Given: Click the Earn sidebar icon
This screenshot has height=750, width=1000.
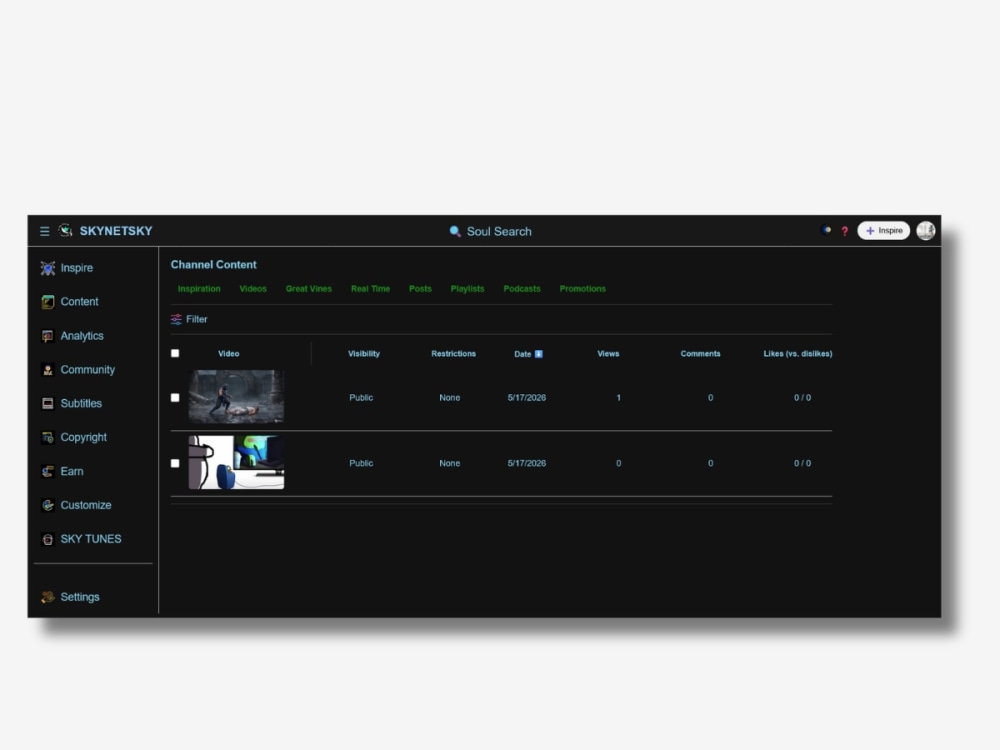Looking at the screenshot, I should pos(48,471).
